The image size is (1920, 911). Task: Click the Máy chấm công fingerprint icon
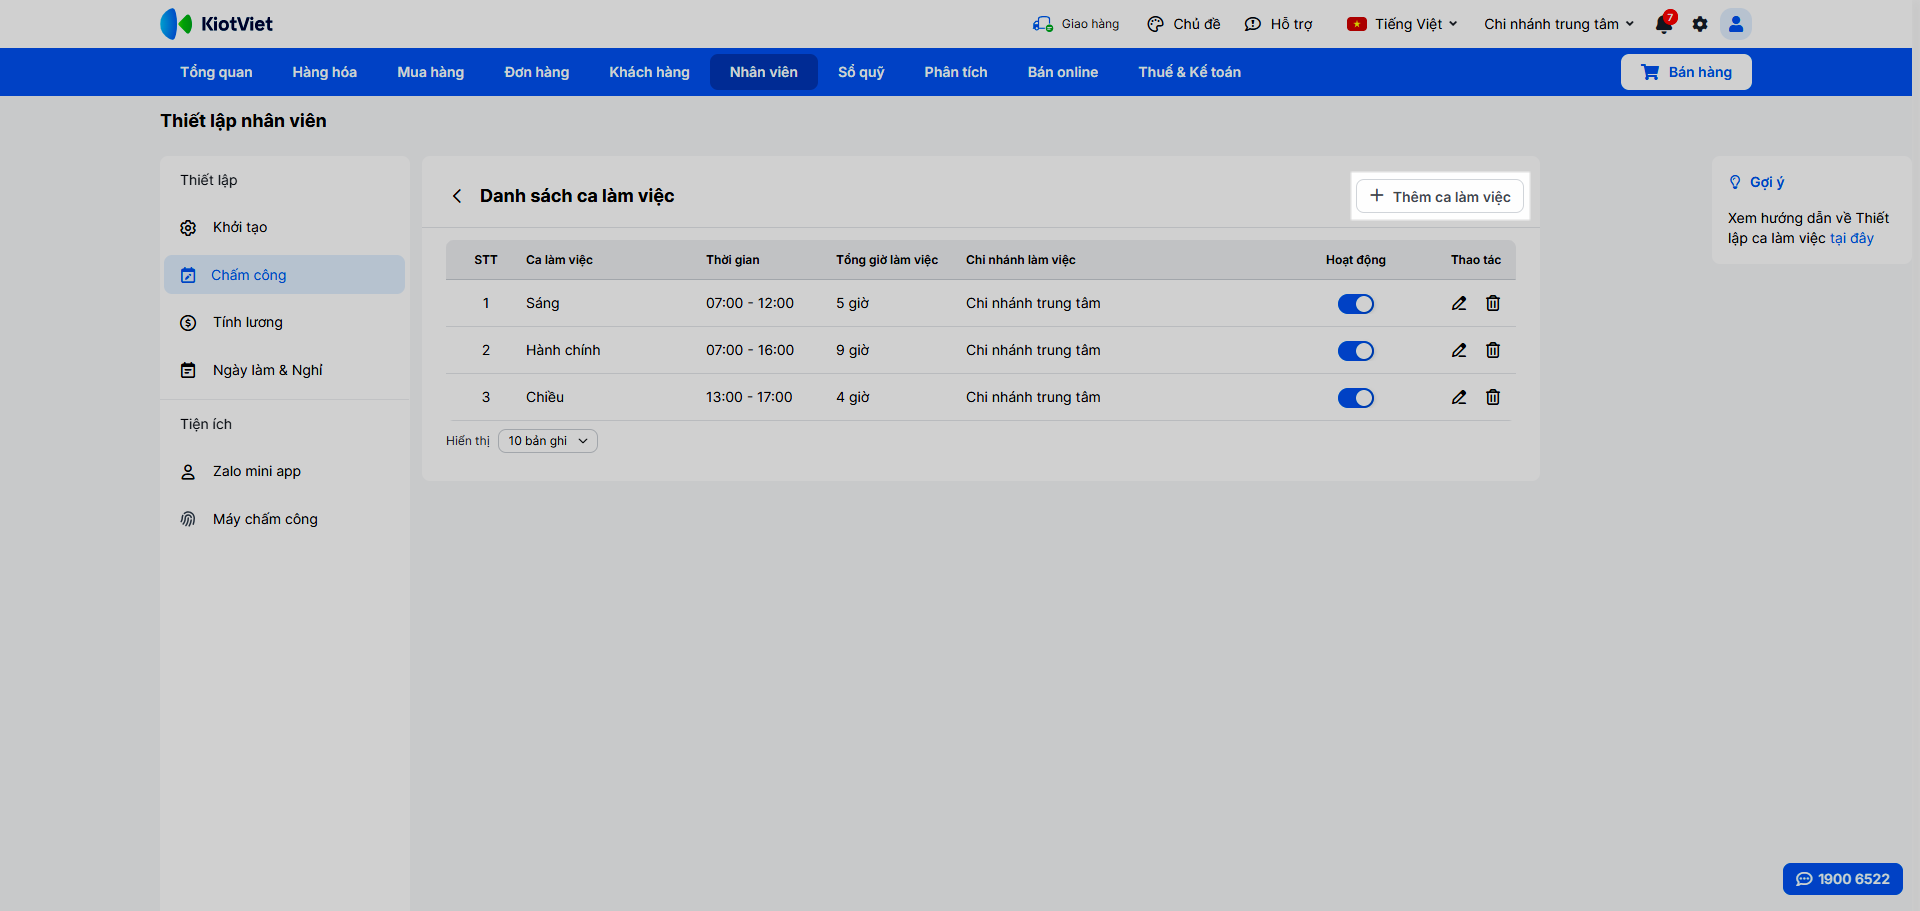pyautogui.click(x=188, y=519)
